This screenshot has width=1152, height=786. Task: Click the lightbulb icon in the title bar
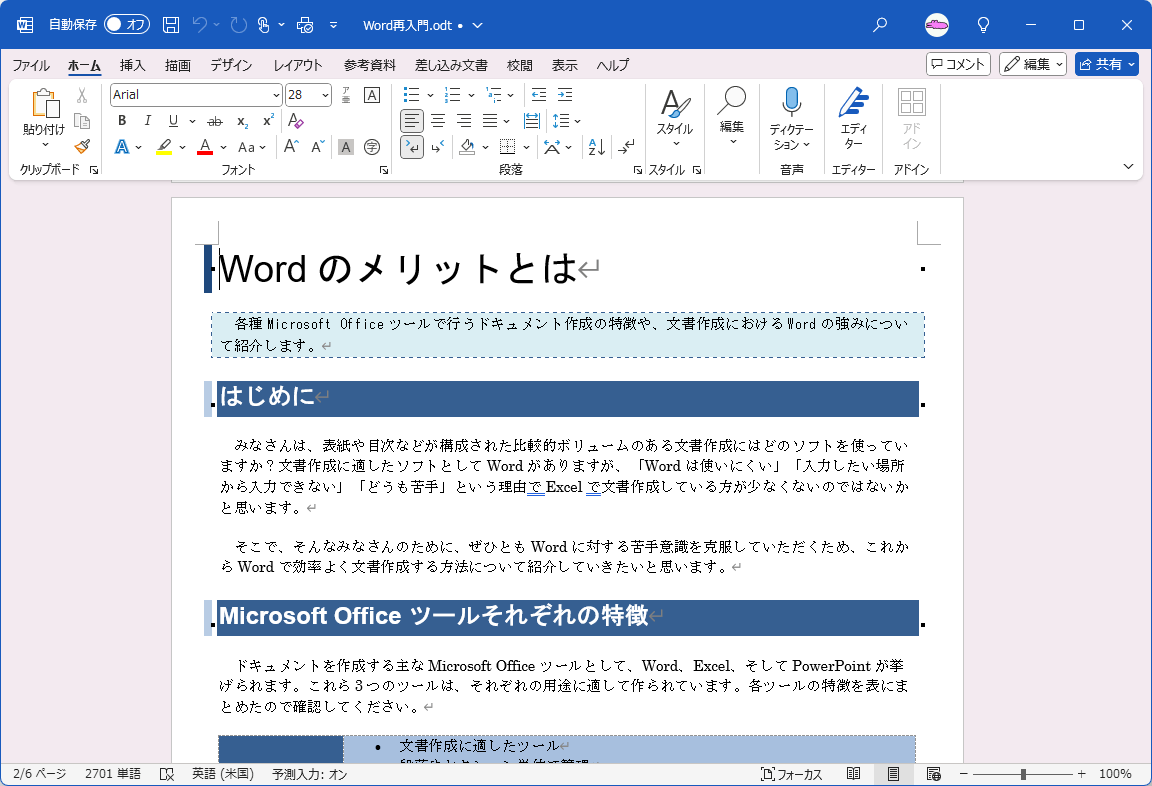coord(983,25)
